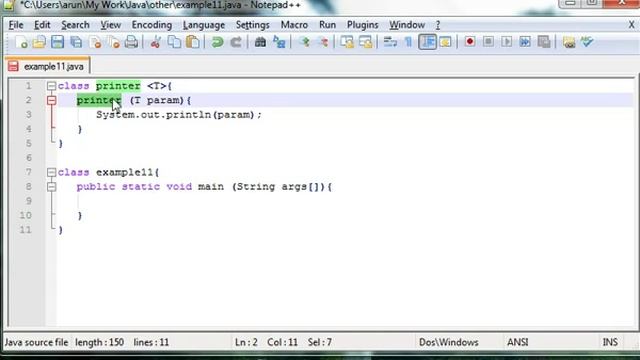Click the Open file folder icon

click(39, 42)
